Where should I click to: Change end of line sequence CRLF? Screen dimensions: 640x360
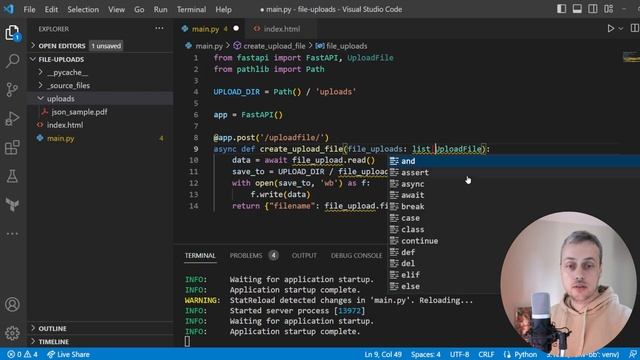coord(486,354)
